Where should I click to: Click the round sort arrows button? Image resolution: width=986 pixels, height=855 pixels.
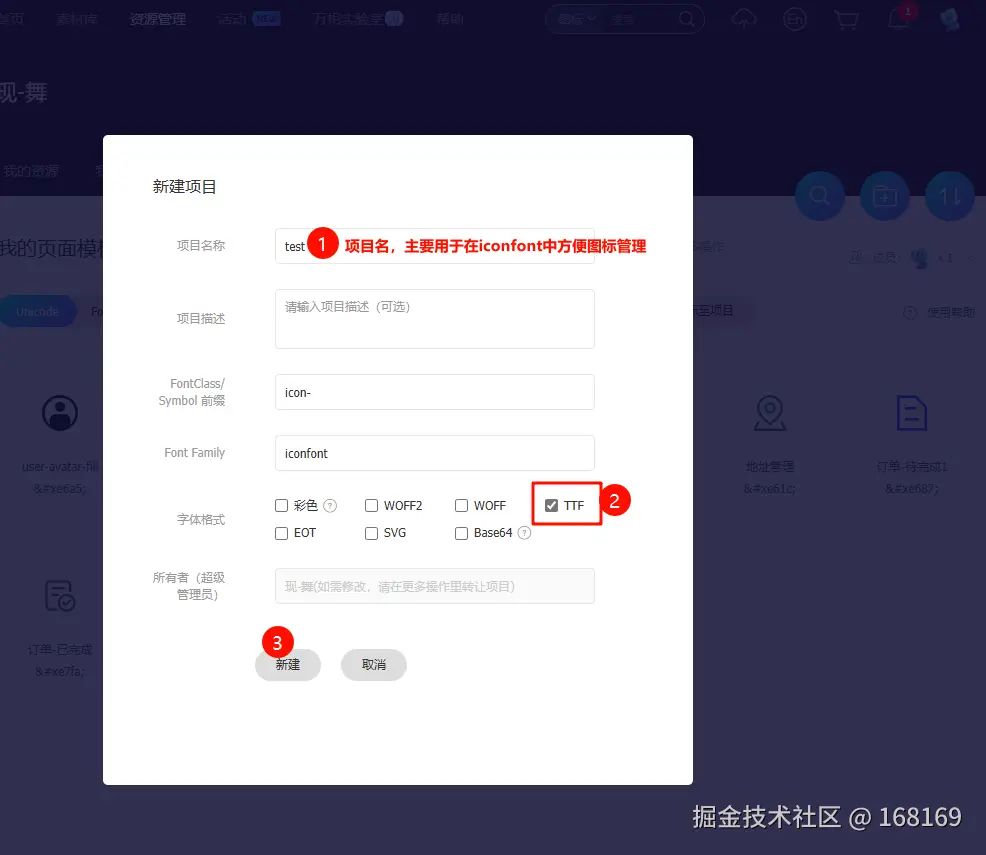tap(950, 196)
